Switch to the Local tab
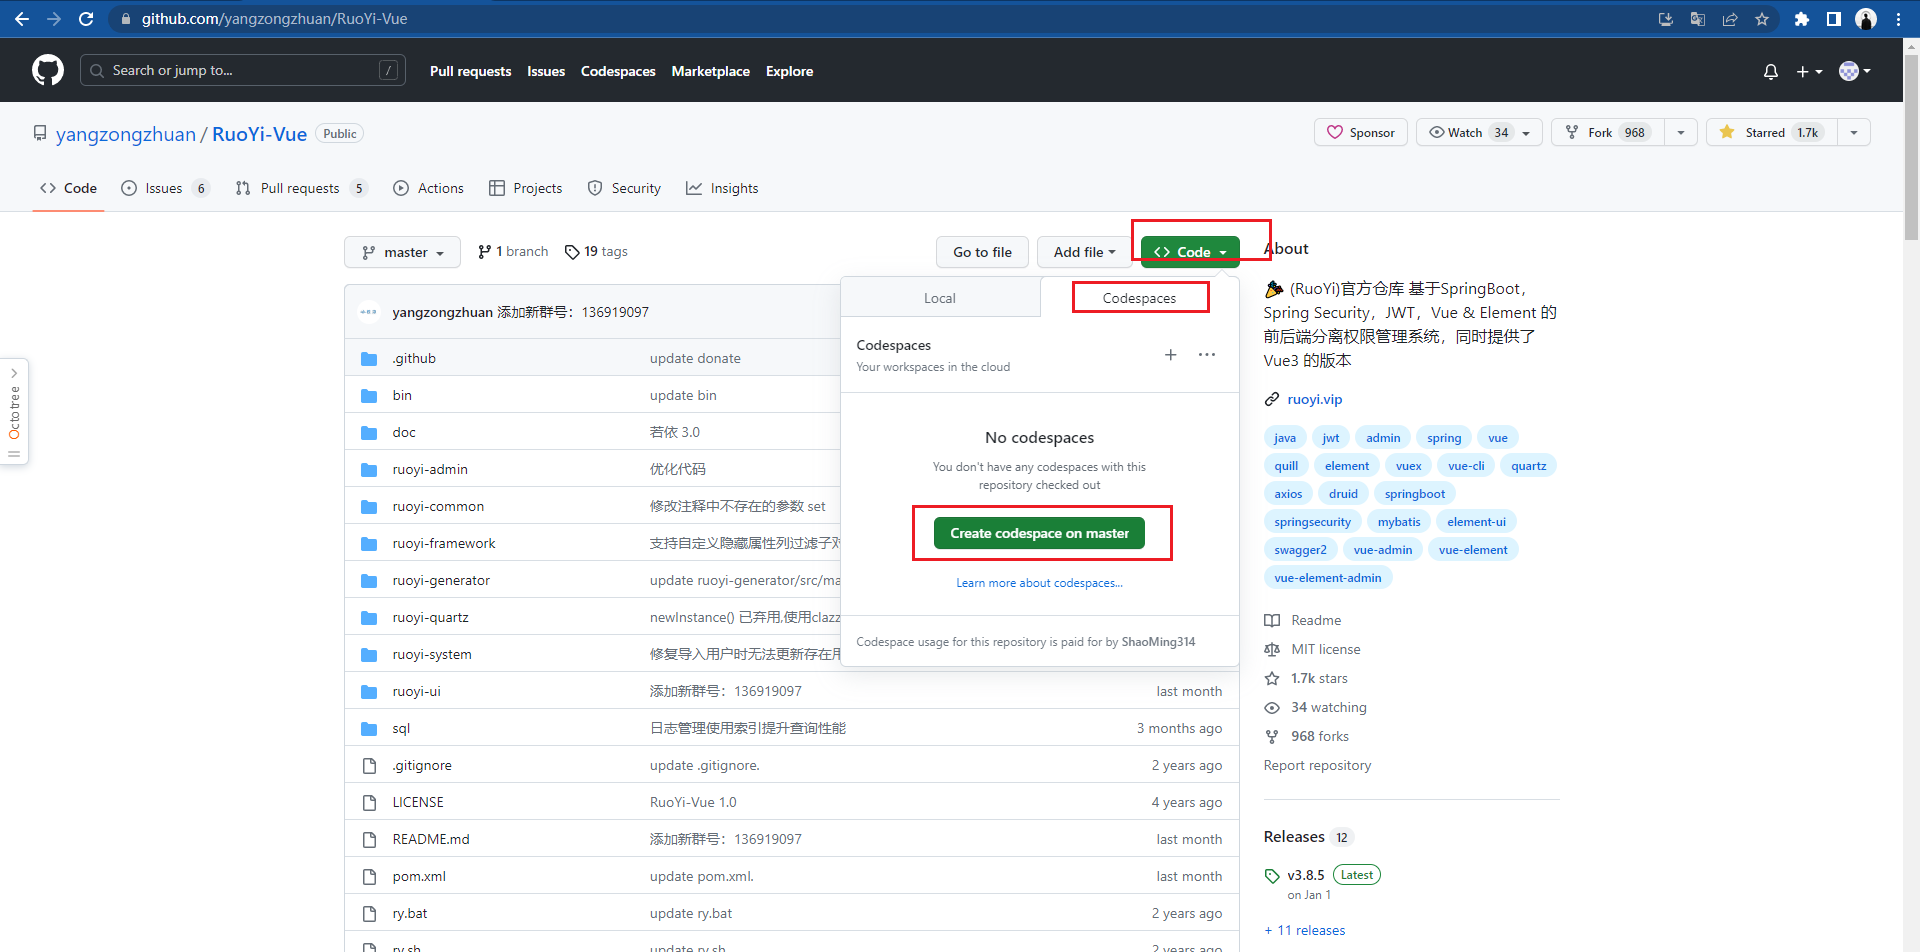This screenshot has width=1920, height=952. (940, 298)
